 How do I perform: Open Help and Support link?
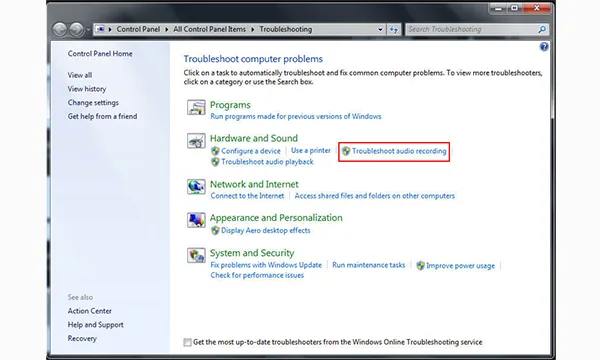click(96, 325)
